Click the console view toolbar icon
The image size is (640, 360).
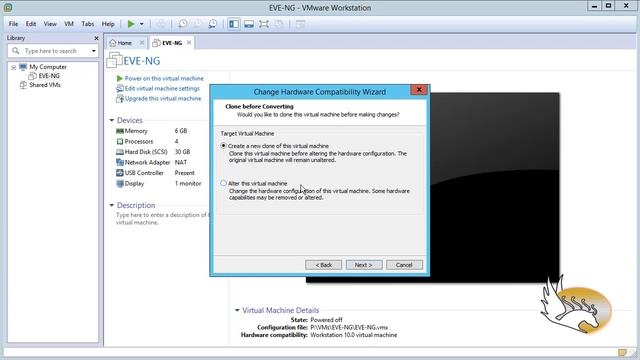(300, 24)
